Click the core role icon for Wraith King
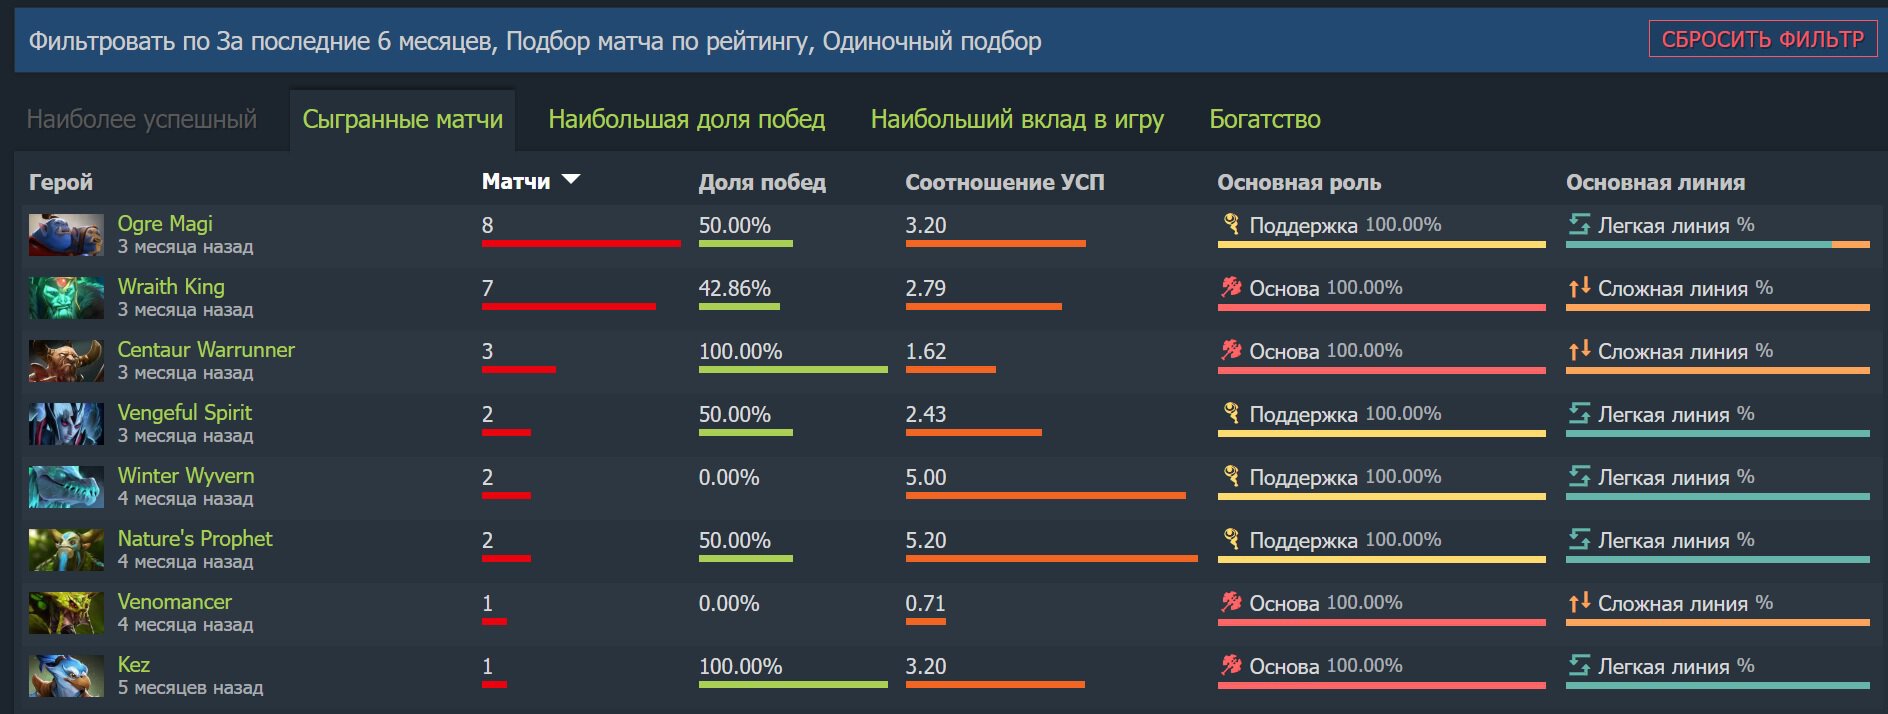 (x=1231, y=288)
